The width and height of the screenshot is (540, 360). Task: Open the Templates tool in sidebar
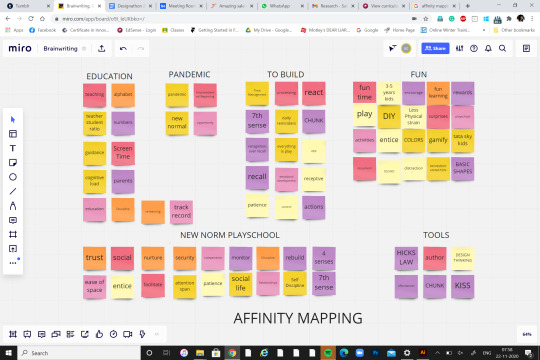pos(13,134)
